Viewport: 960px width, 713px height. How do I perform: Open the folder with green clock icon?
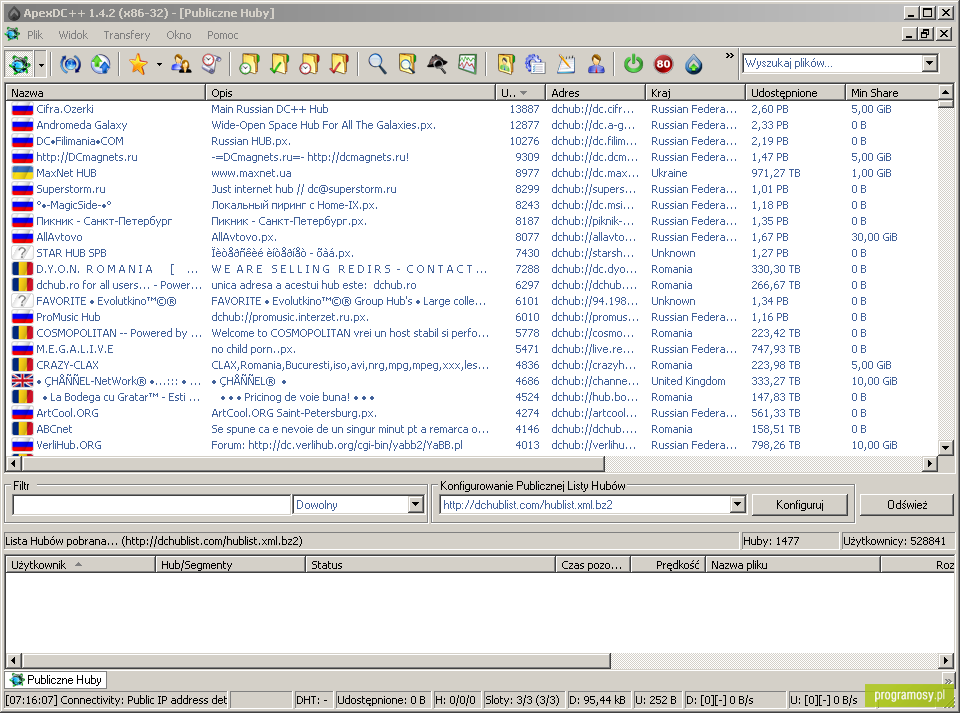pos(249,64)
